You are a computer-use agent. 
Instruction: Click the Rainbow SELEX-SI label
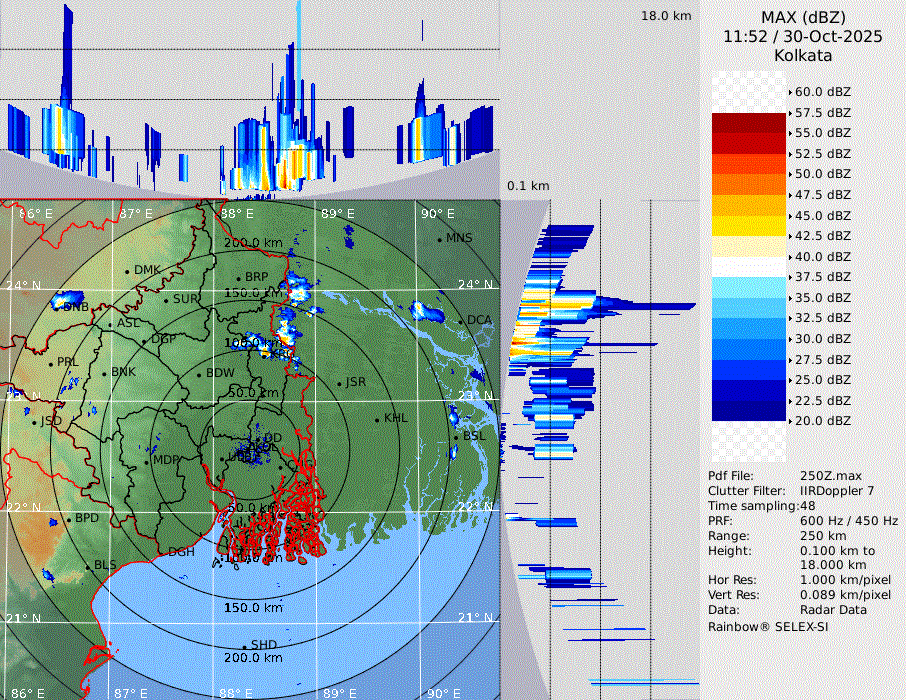768,627
